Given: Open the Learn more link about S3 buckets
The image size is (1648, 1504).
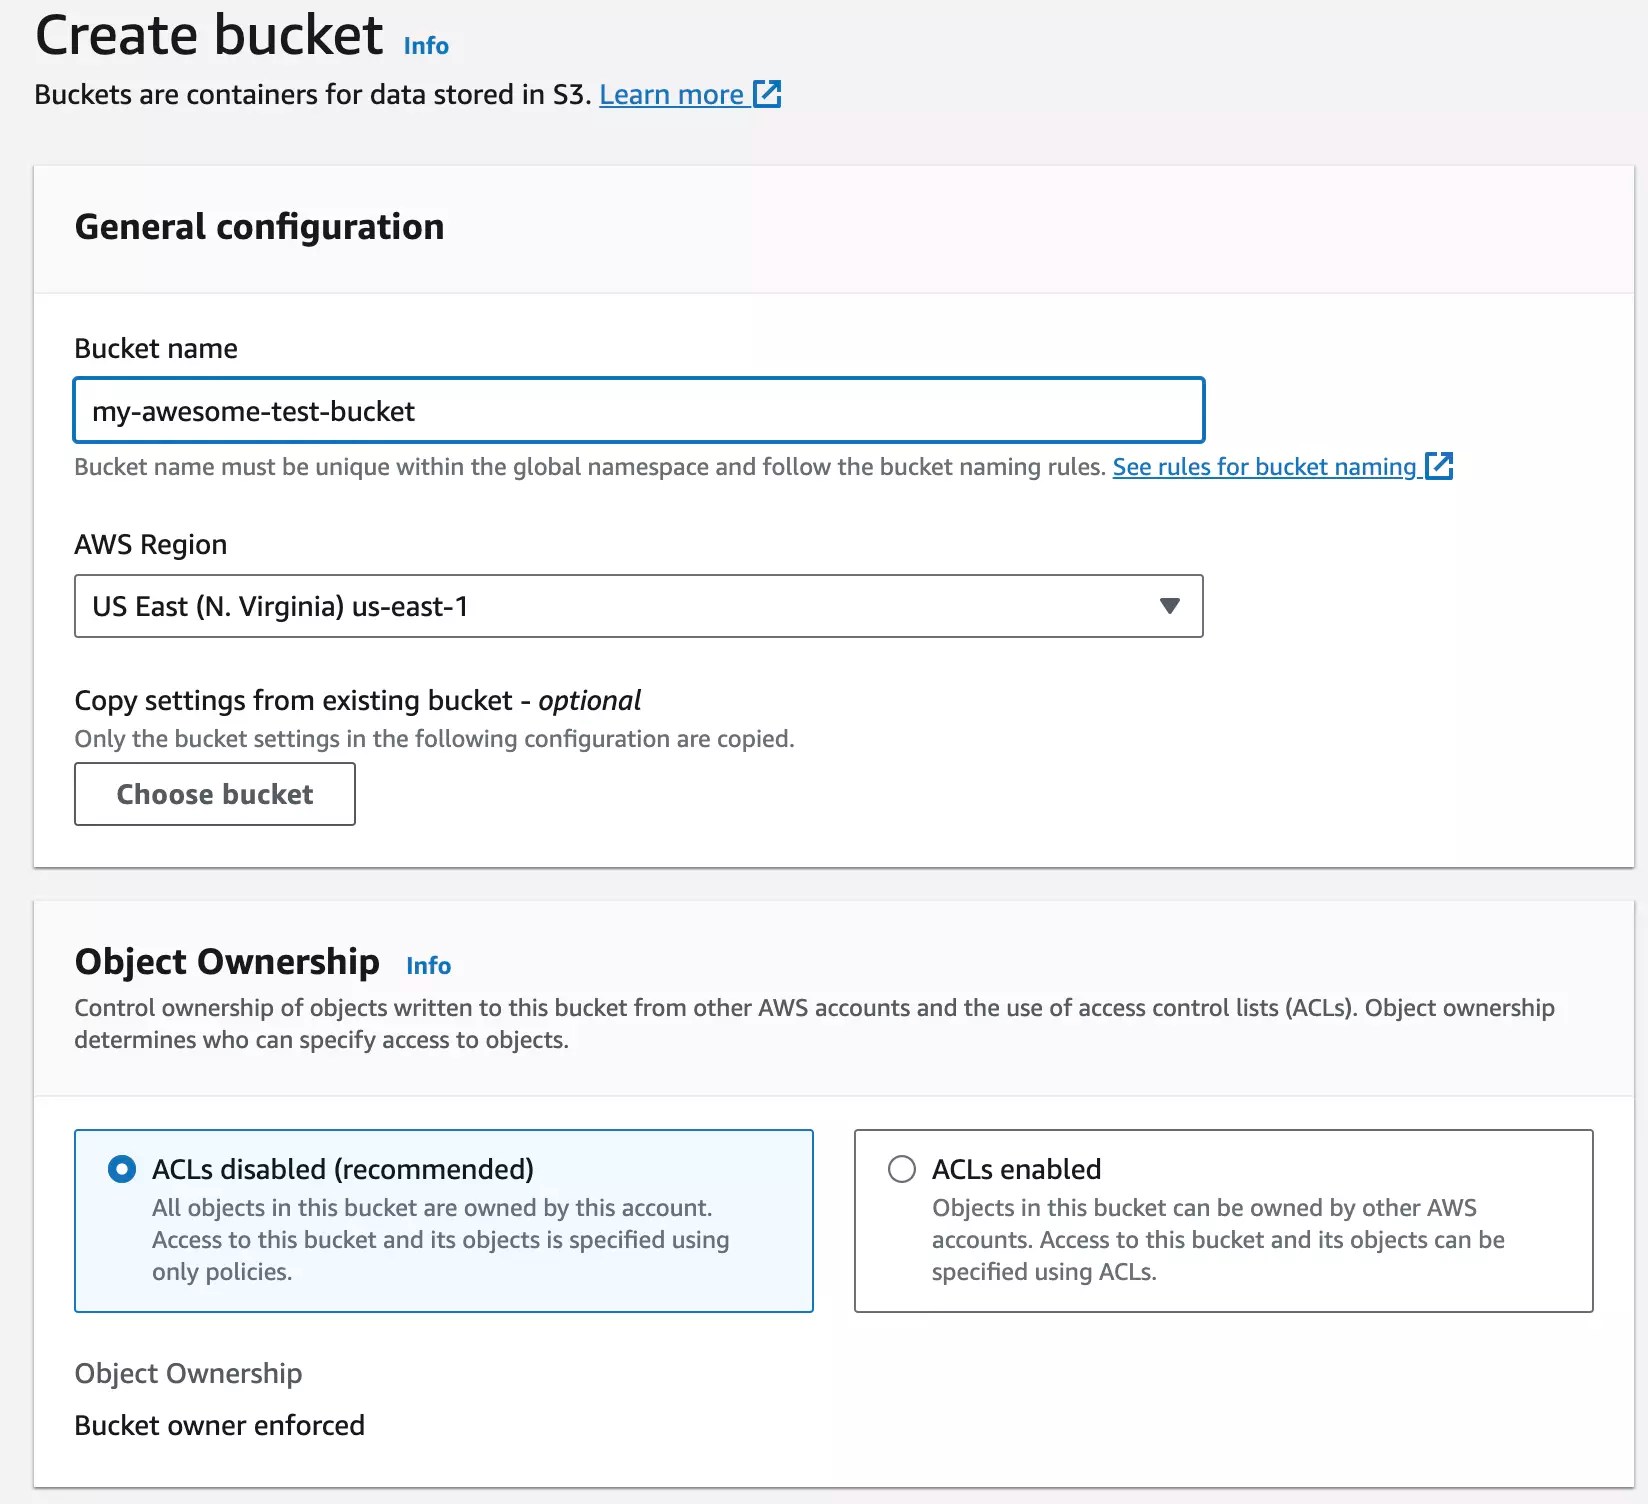Looking at the screenshot, I should click(672, 93).
